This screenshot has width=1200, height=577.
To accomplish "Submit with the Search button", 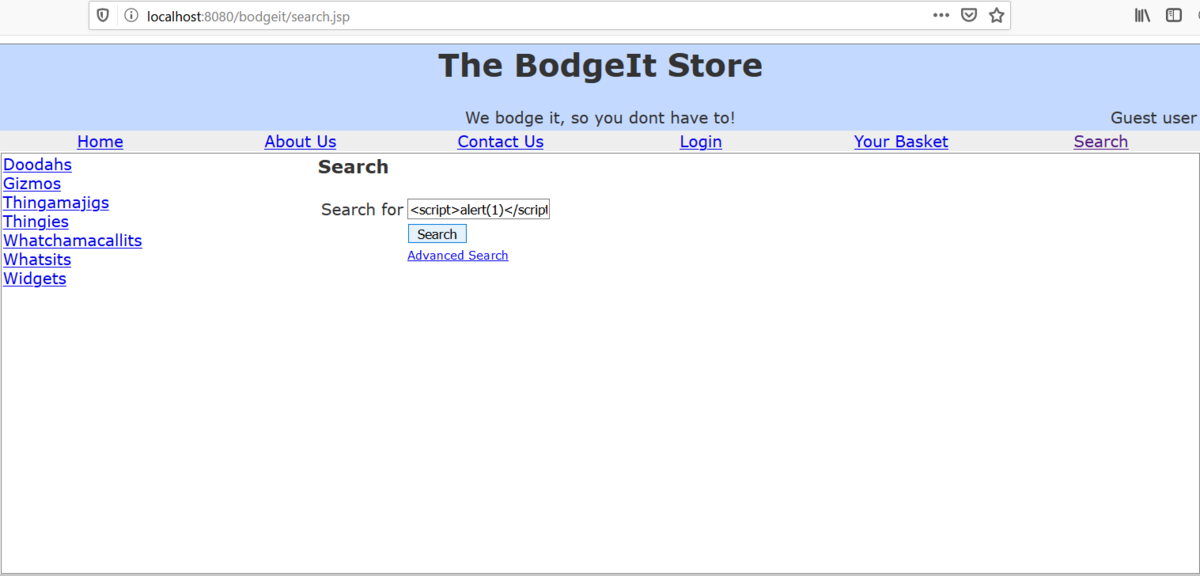I will 437,234.
